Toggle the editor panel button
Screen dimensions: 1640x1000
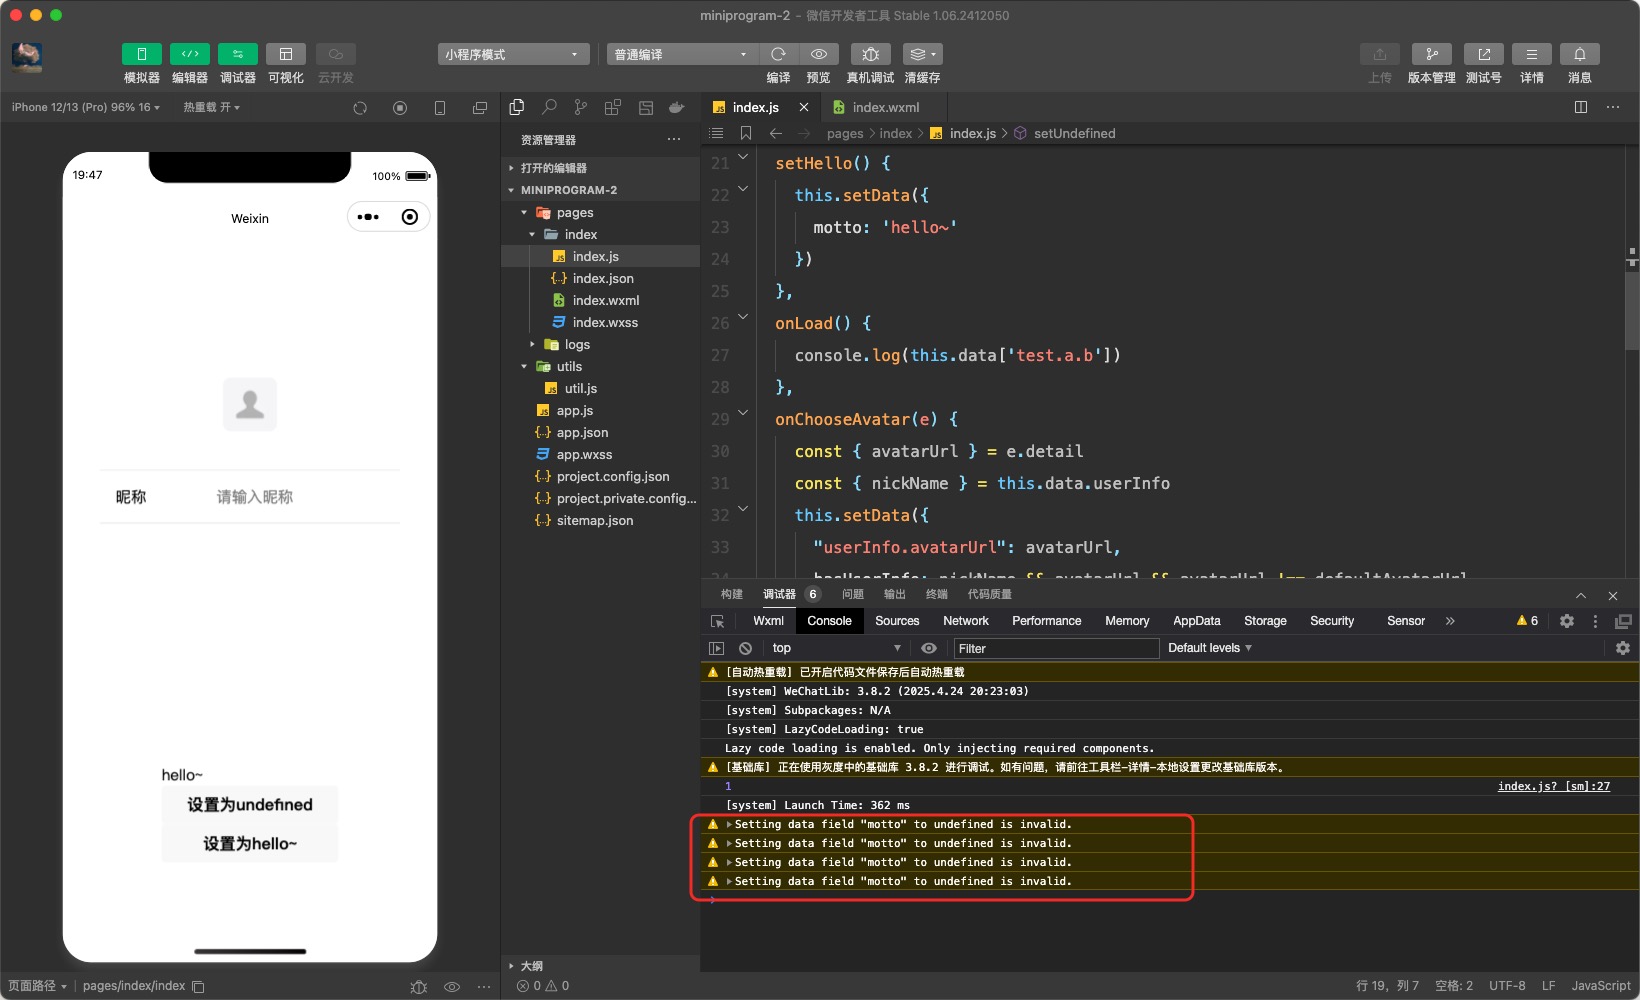pyautogui.click(x=190, y=54)
